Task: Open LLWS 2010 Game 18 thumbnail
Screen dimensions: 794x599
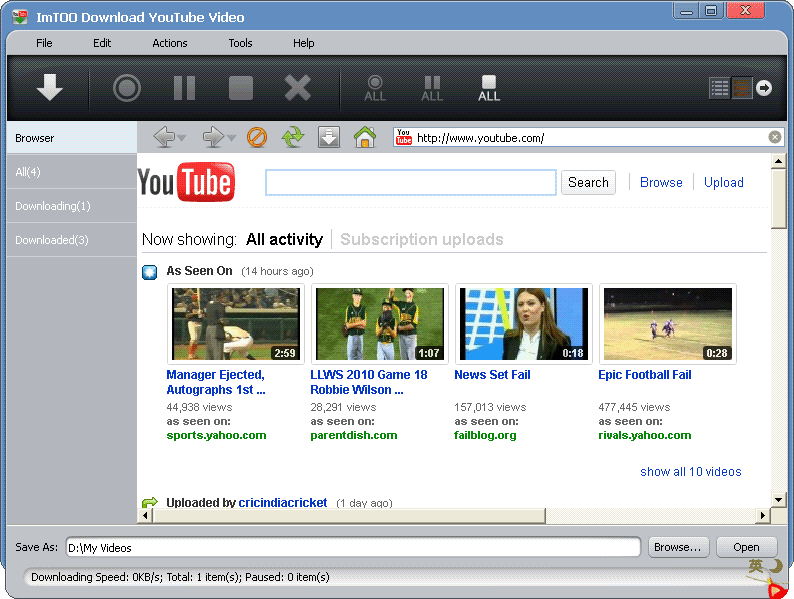Action: click(380, 324)
